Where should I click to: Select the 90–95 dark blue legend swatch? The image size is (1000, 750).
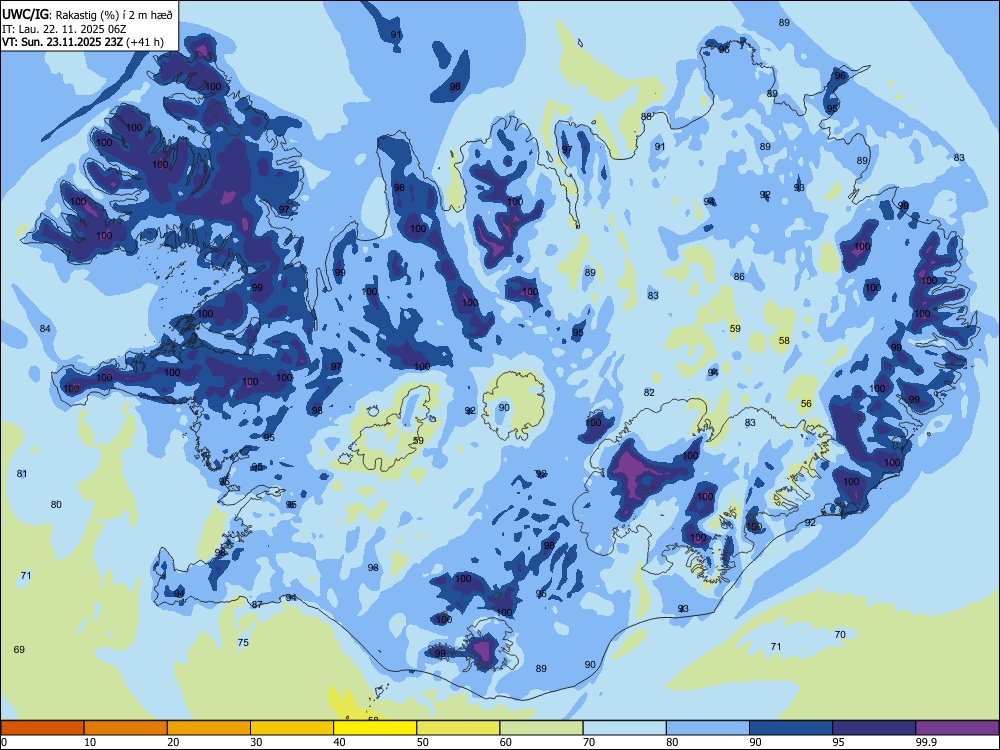(791, 728)
